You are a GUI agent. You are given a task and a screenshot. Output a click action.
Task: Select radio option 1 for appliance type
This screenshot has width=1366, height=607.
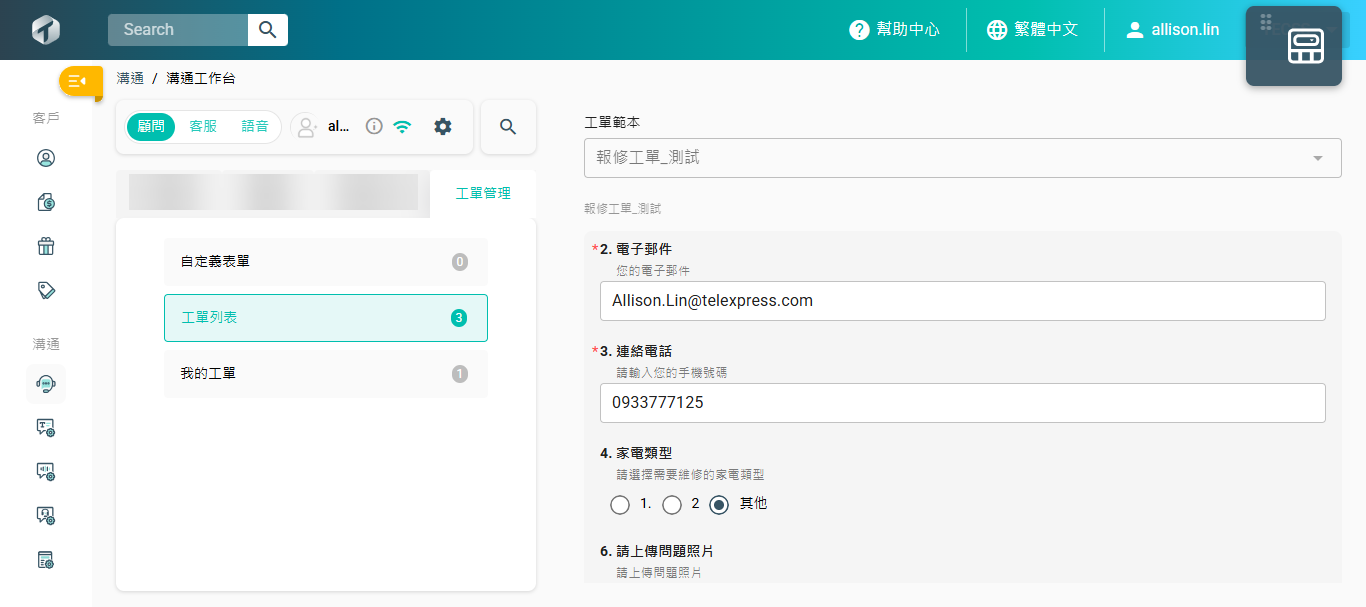620,505
